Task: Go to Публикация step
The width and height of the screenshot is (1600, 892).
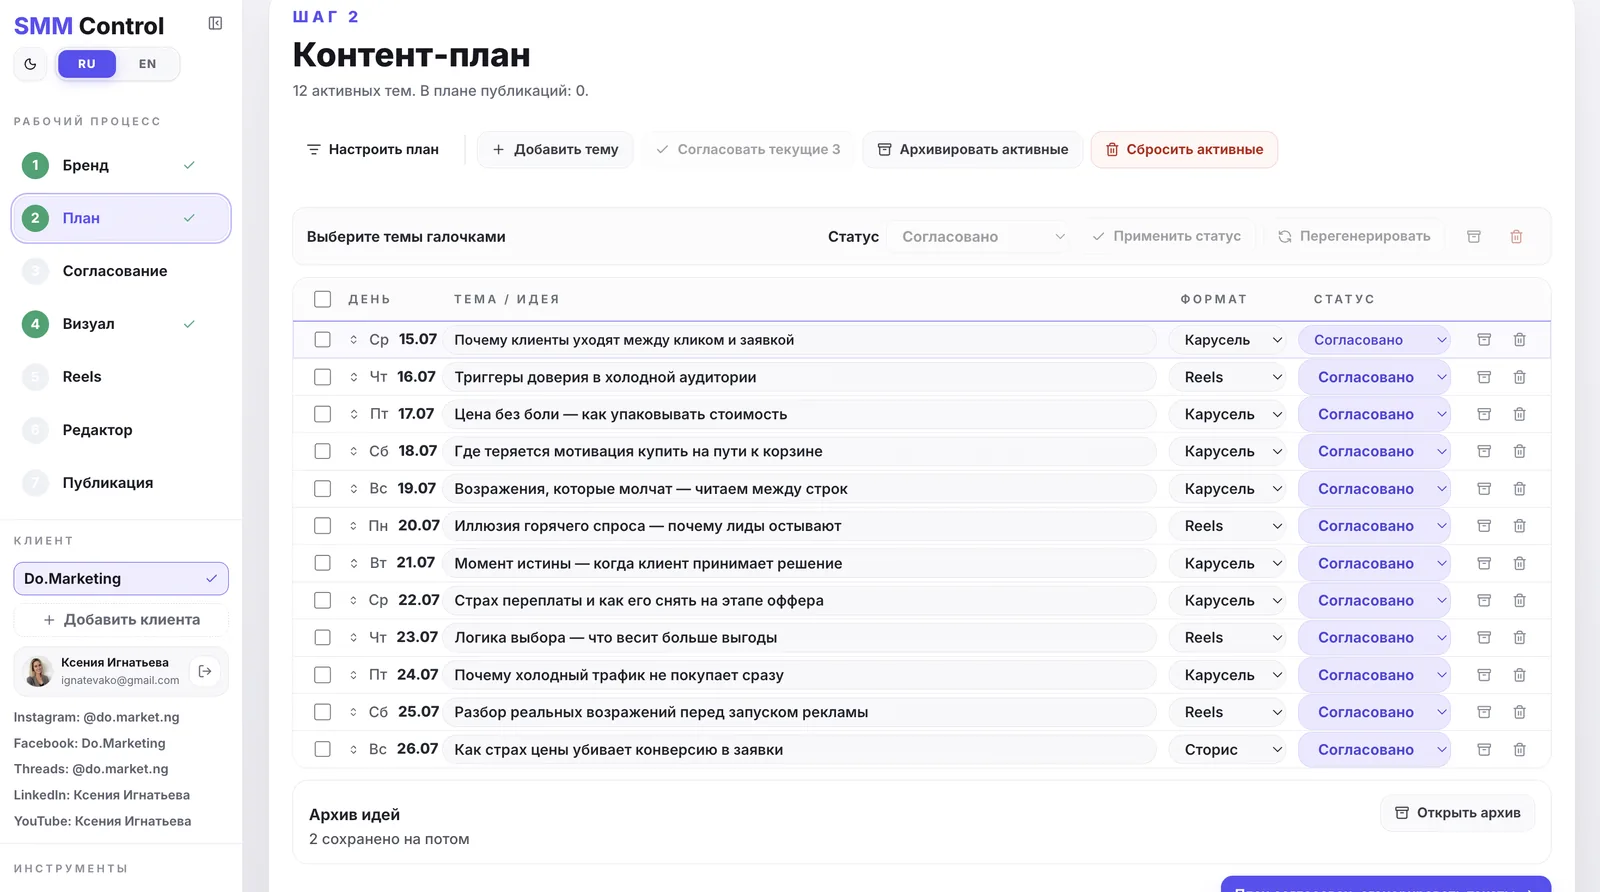Action: pyautogui.click(x=121, y=483)
